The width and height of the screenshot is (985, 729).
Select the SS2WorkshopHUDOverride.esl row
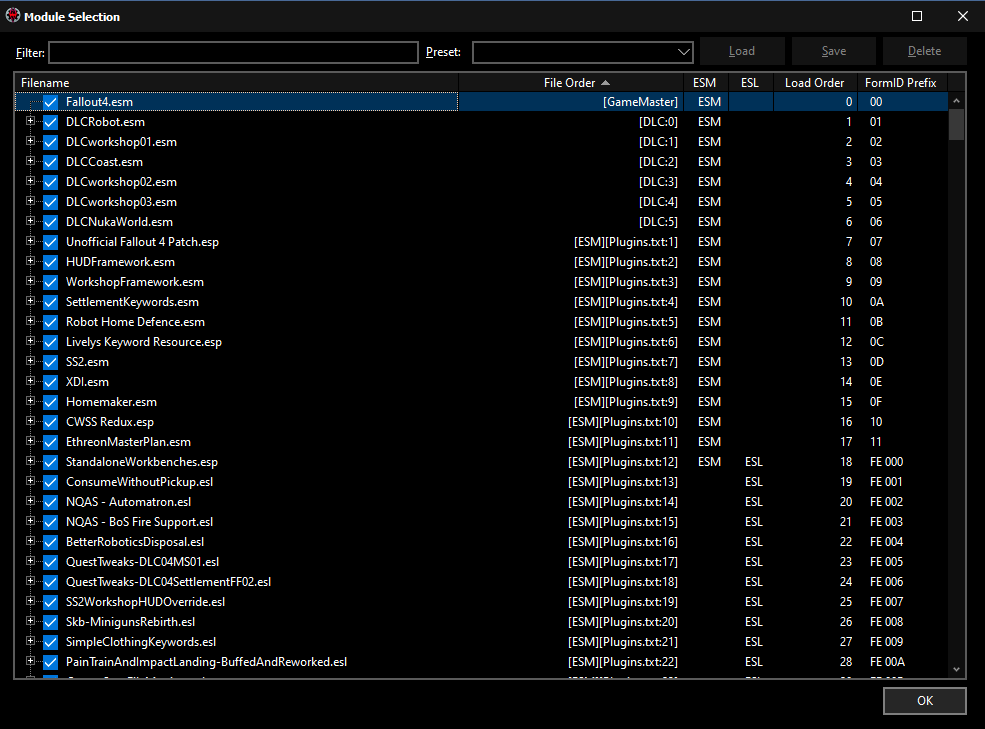(x=482, y=602)
